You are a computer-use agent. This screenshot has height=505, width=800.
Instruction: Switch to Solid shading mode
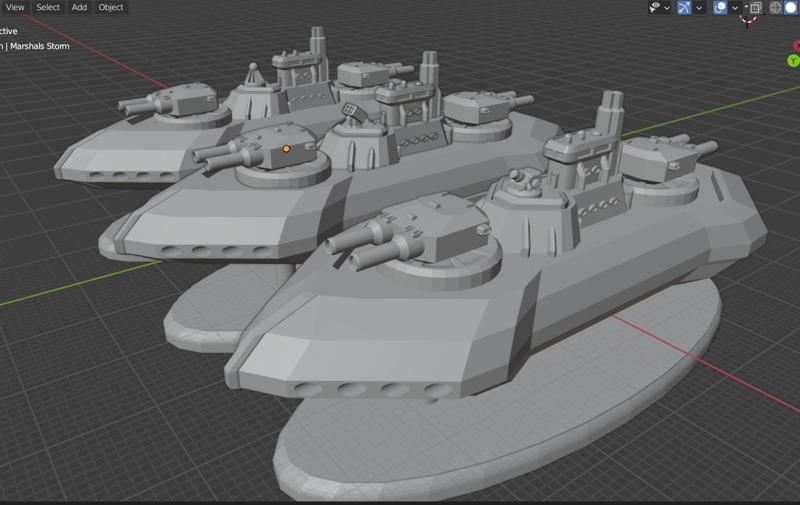tap(791, 7)
